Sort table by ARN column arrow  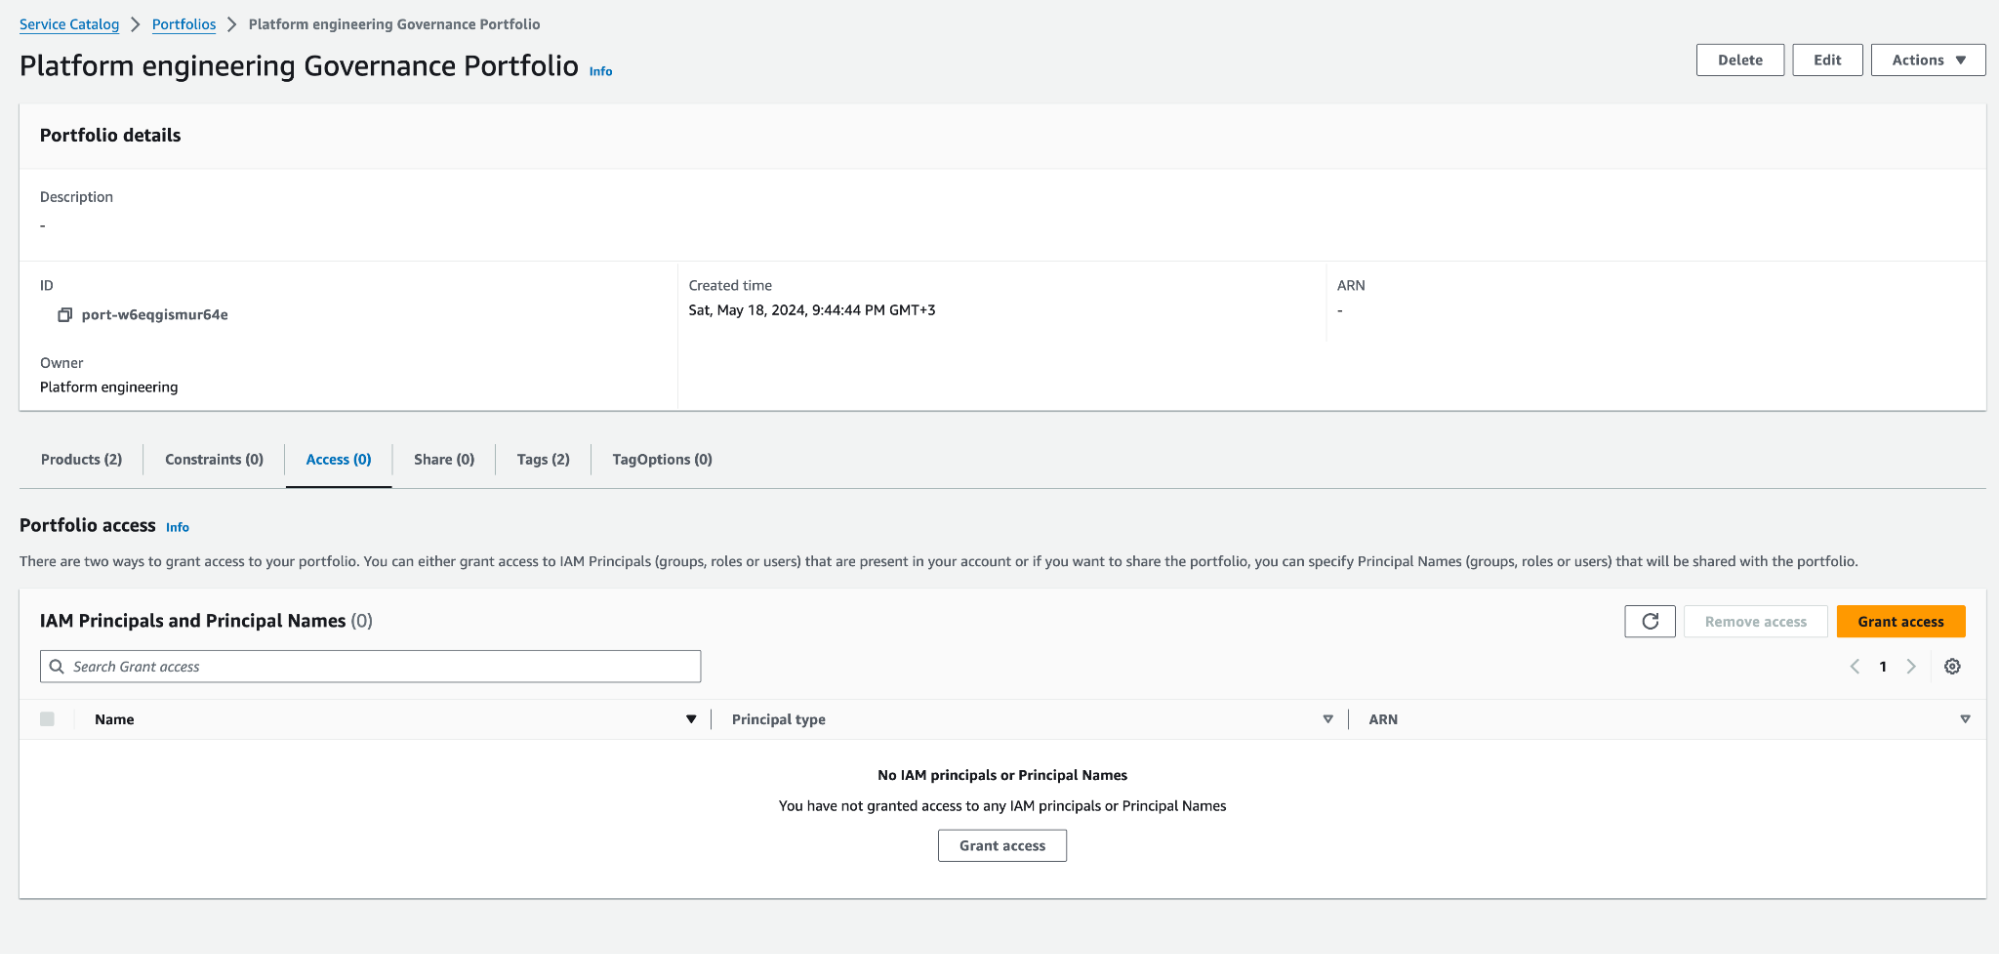(x=1965, y=719)
